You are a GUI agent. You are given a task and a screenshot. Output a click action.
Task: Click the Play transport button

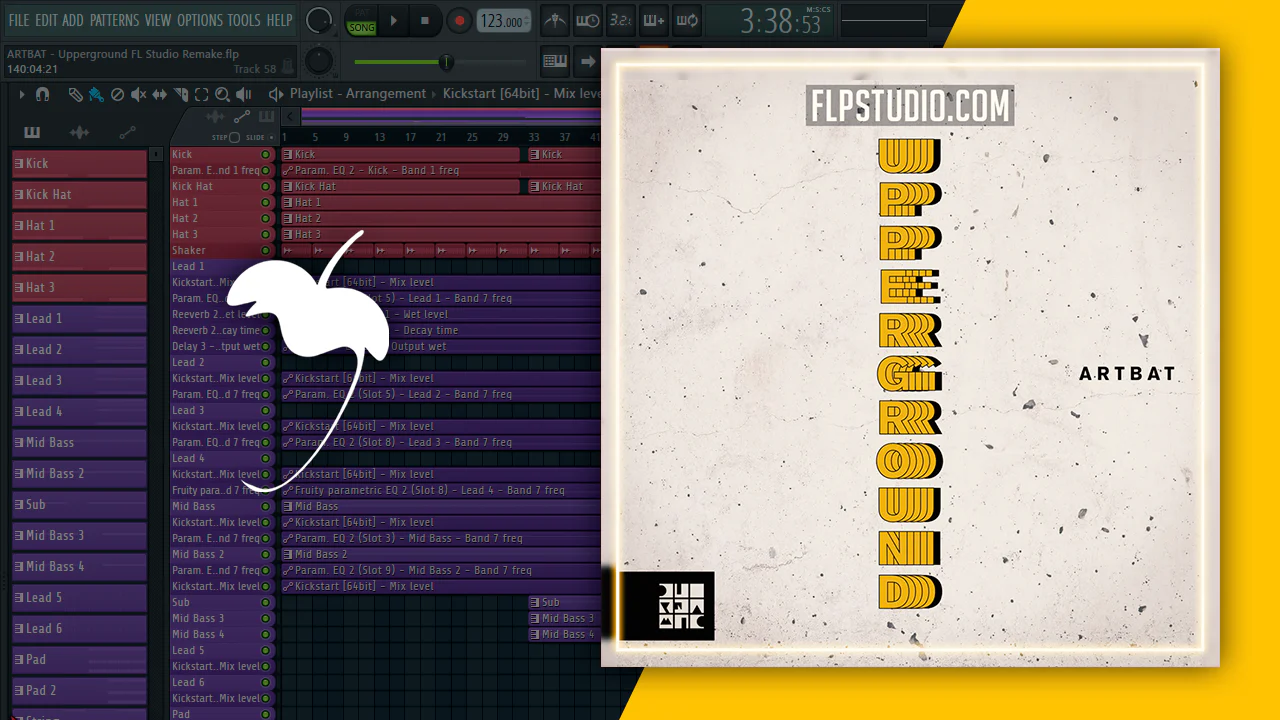393,21
